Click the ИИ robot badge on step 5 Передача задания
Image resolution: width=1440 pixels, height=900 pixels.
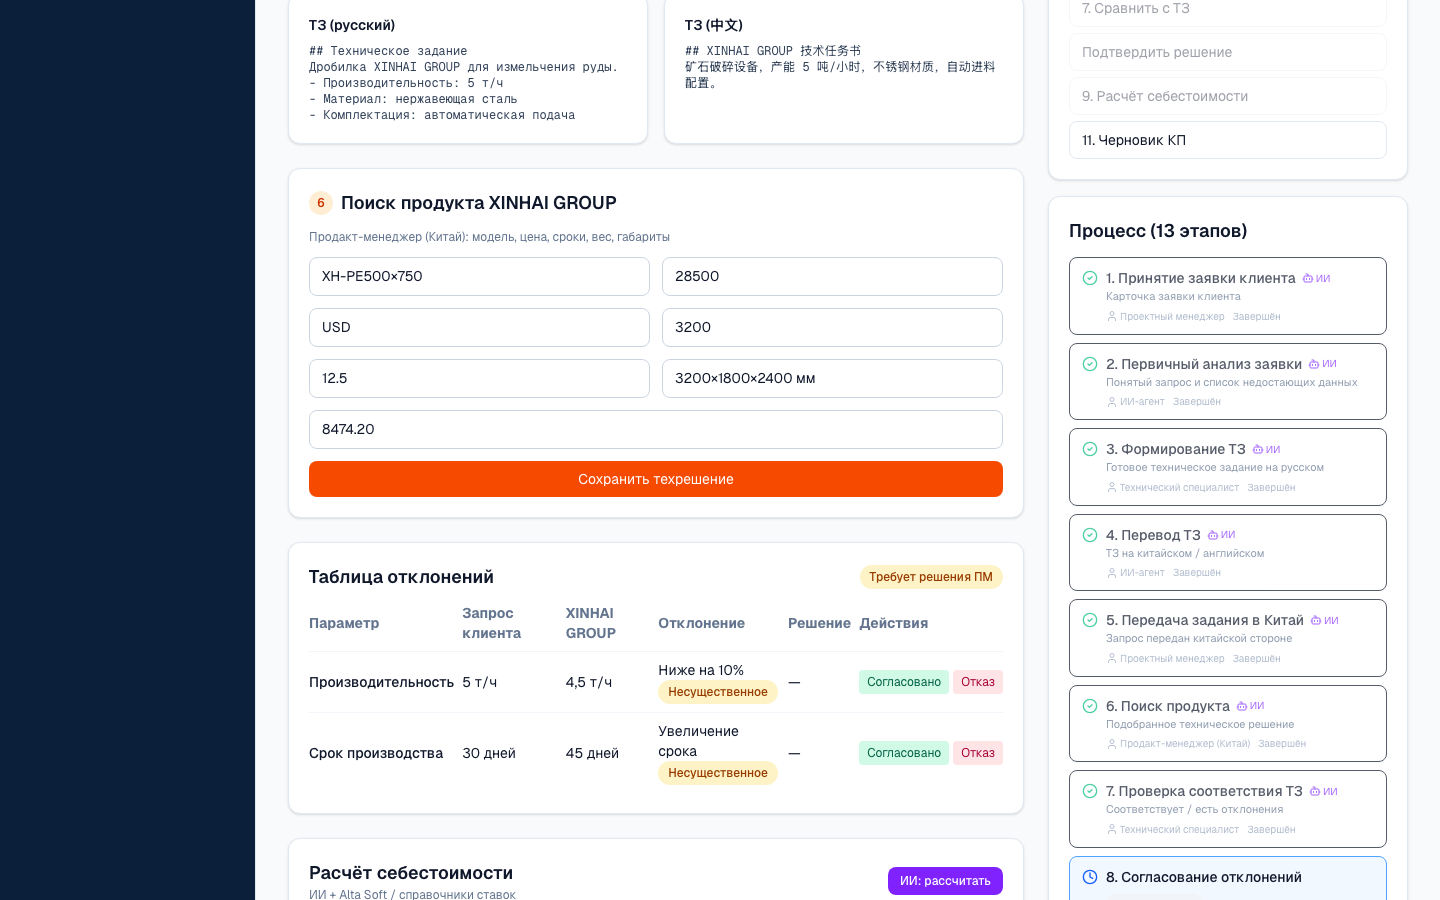[1324, 620]
